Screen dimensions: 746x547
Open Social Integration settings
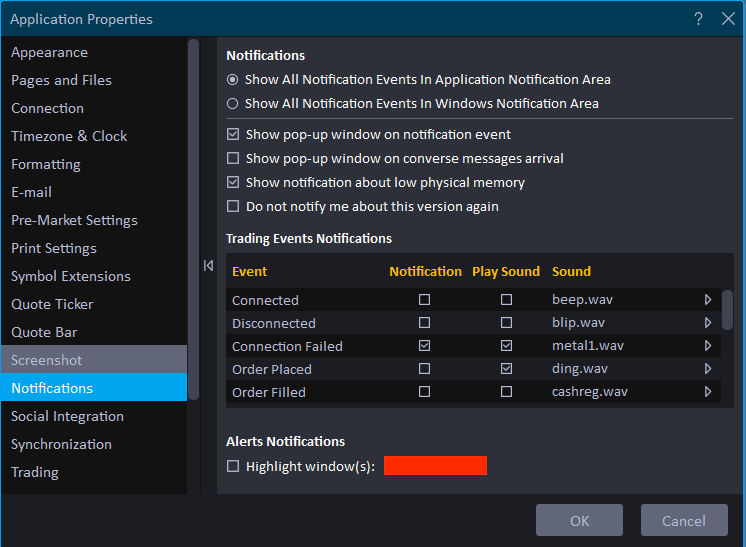pyautogui.click(x=94, y=416)
